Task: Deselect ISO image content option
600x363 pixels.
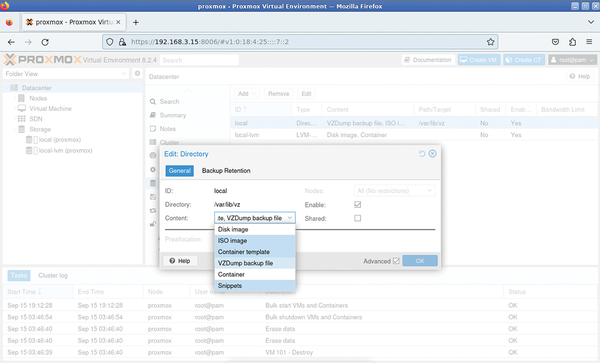Action: [255, 241]
